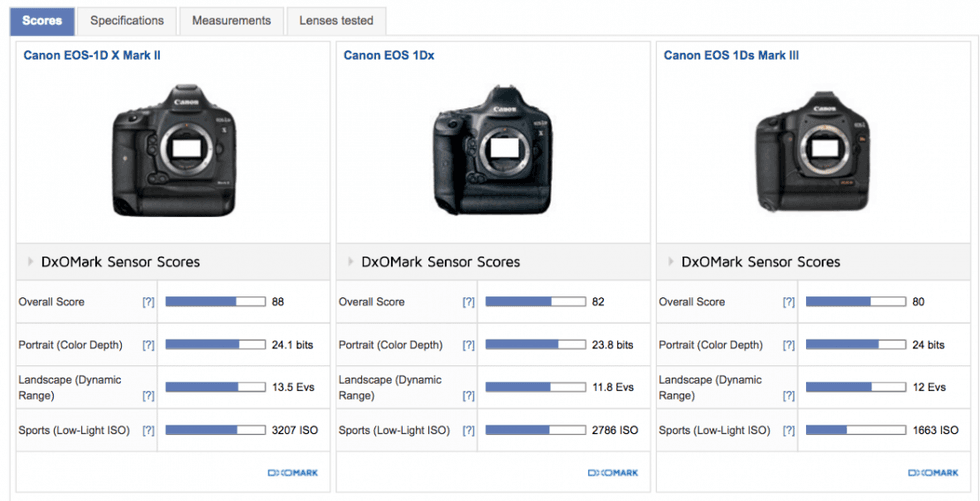Select the '24.1 bits' value text
The image size is (980, 501).
[292, 345]
